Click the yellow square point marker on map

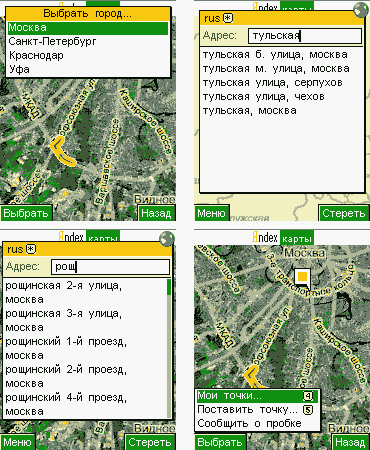(x=302, y=277)
